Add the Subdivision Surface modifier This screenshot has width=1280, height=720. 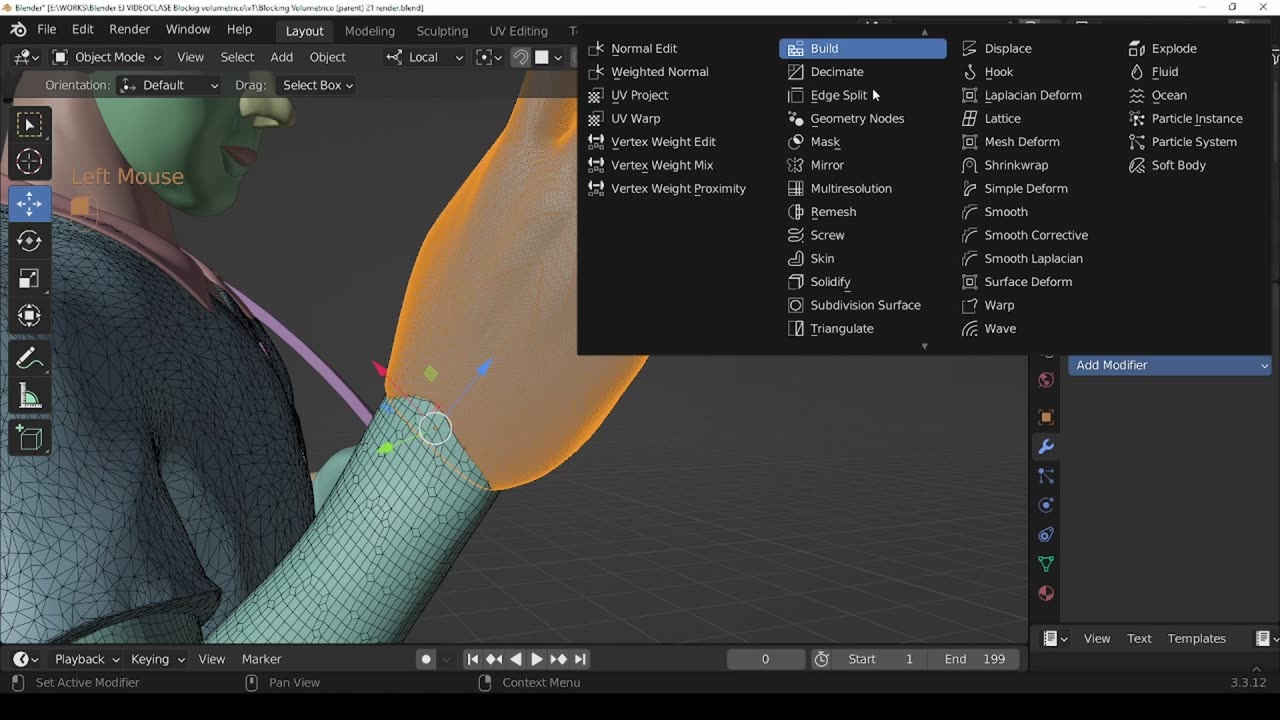[x=862, y=305]
